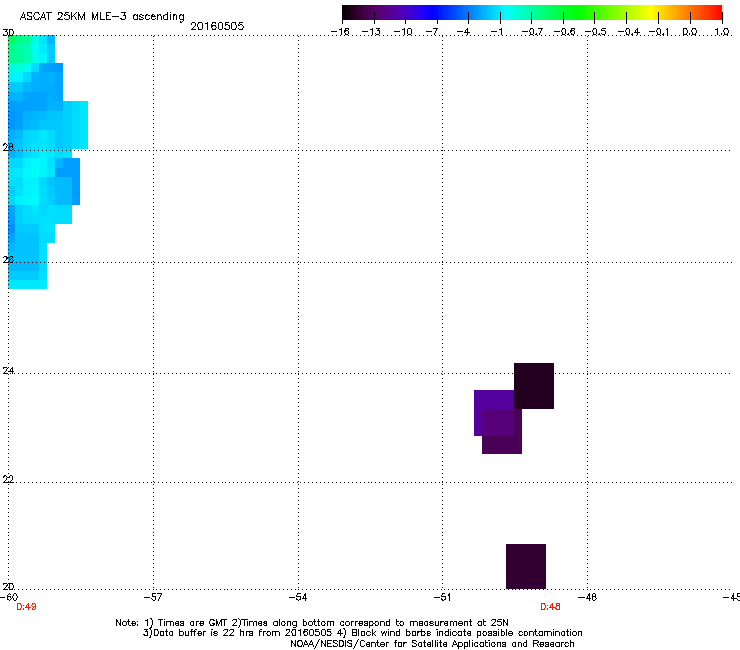Click the longitude label -51
Image resolution: width=740 pixels, height=650 pixels.
[x=442, y=597]
